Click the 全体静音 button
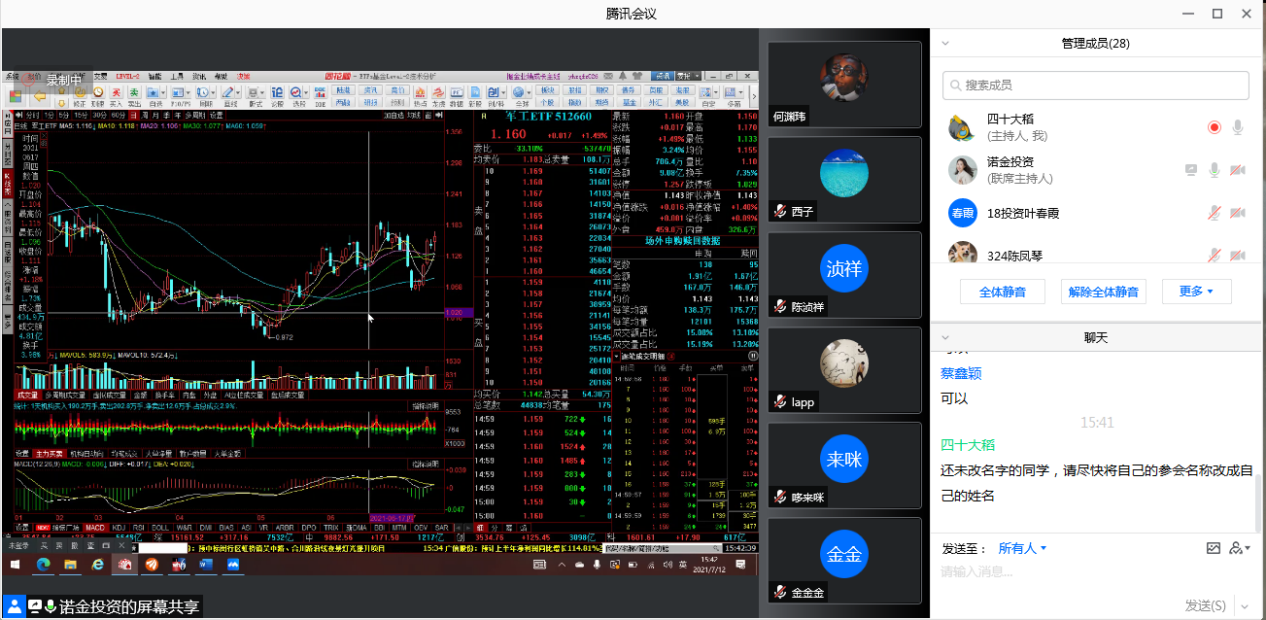Image resolution: width=1266 pixels, height=620 pixels. 1002,291
